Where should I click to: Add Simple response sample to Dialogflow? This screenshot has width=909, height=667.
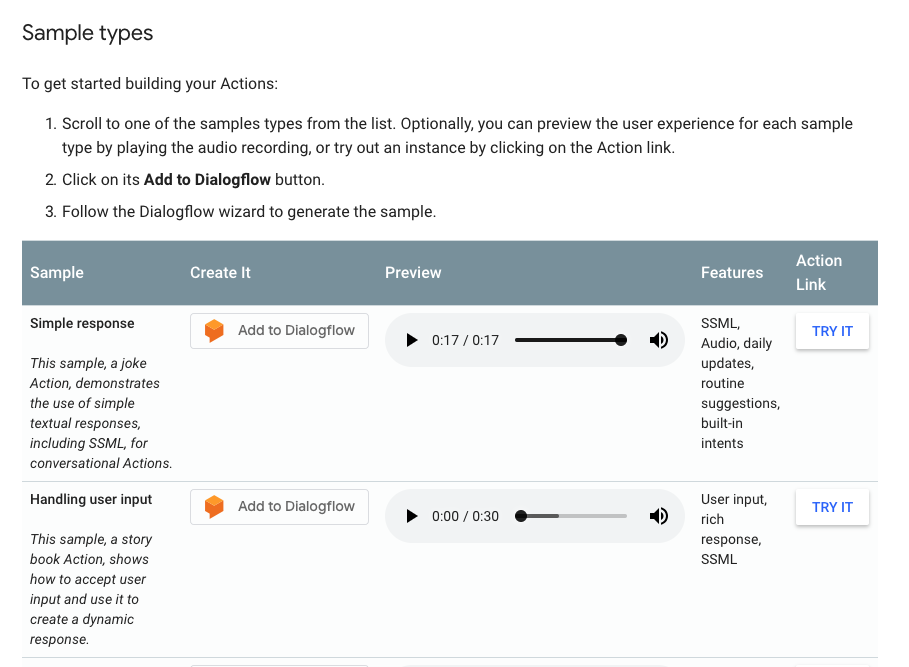279,331
